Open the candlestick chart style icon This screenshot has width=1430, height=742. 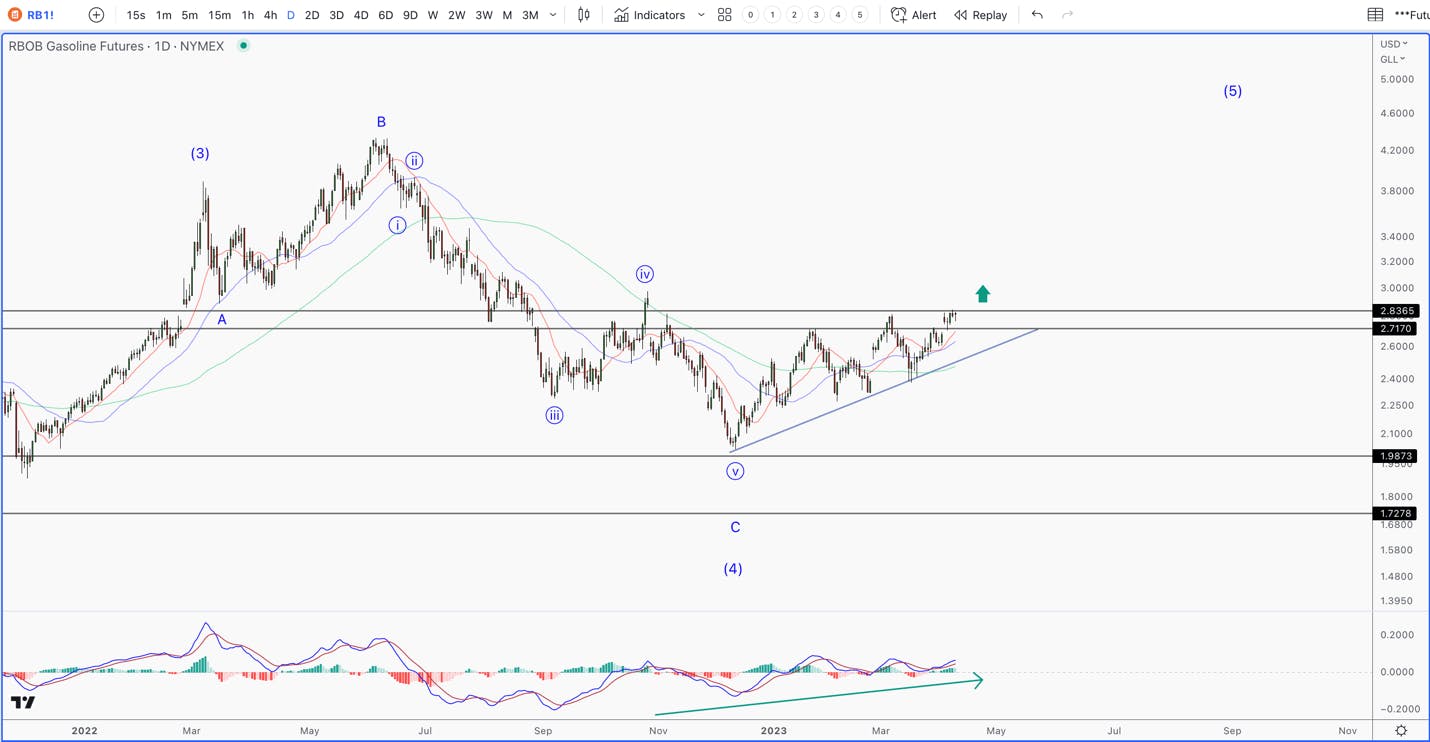[584, 15]
